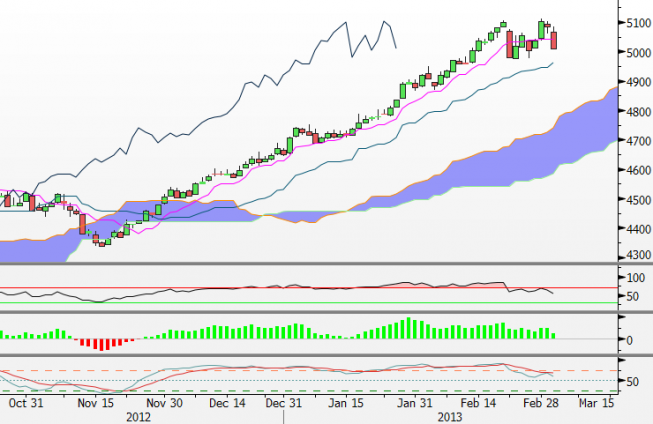Screen dimensions: 653x424
Task: Click the 5000 price axis label
Action: [x=638, y=52]
